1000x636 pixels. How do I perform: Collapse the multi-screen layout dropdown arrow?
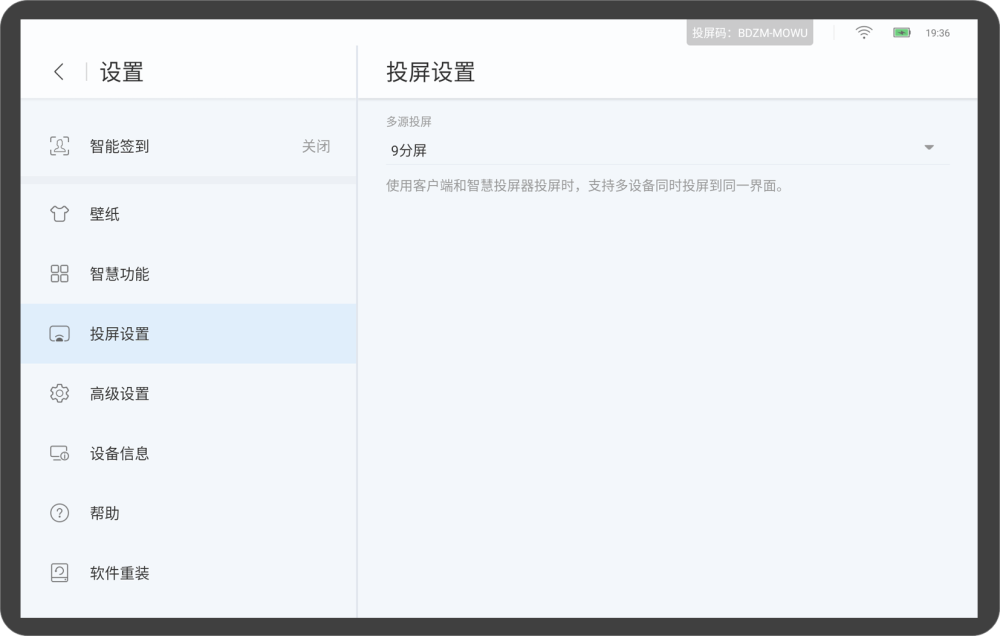(x=930, y=147)
